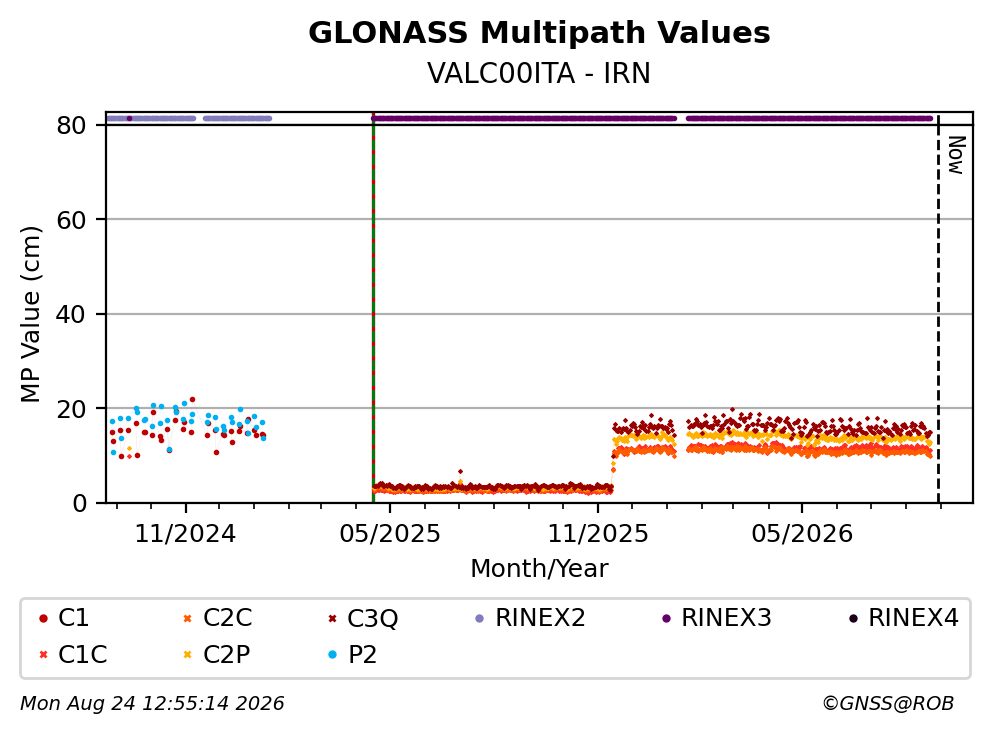Click the C3Q legend marker
The image size is (993, 734).
coord(332,618)
